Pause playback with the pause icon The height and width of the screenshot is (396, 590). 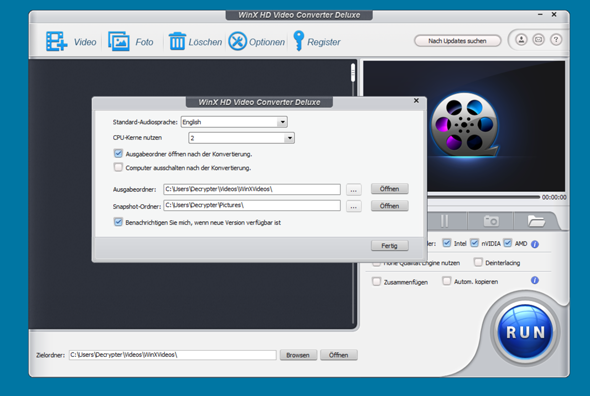[x=444, y=221]
